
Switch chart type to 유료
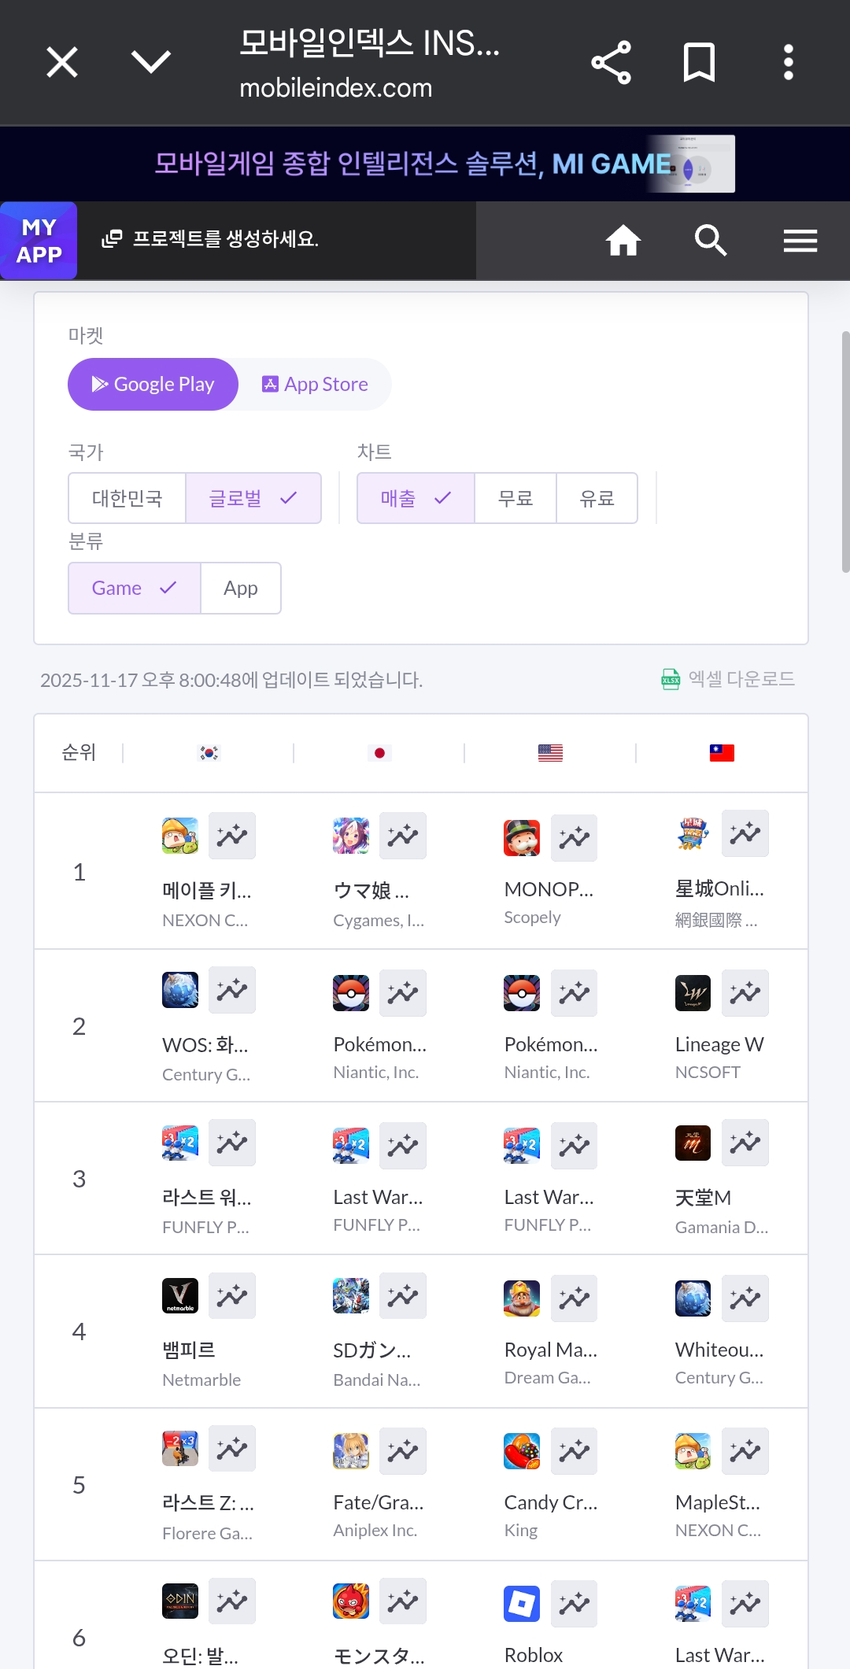597,498
